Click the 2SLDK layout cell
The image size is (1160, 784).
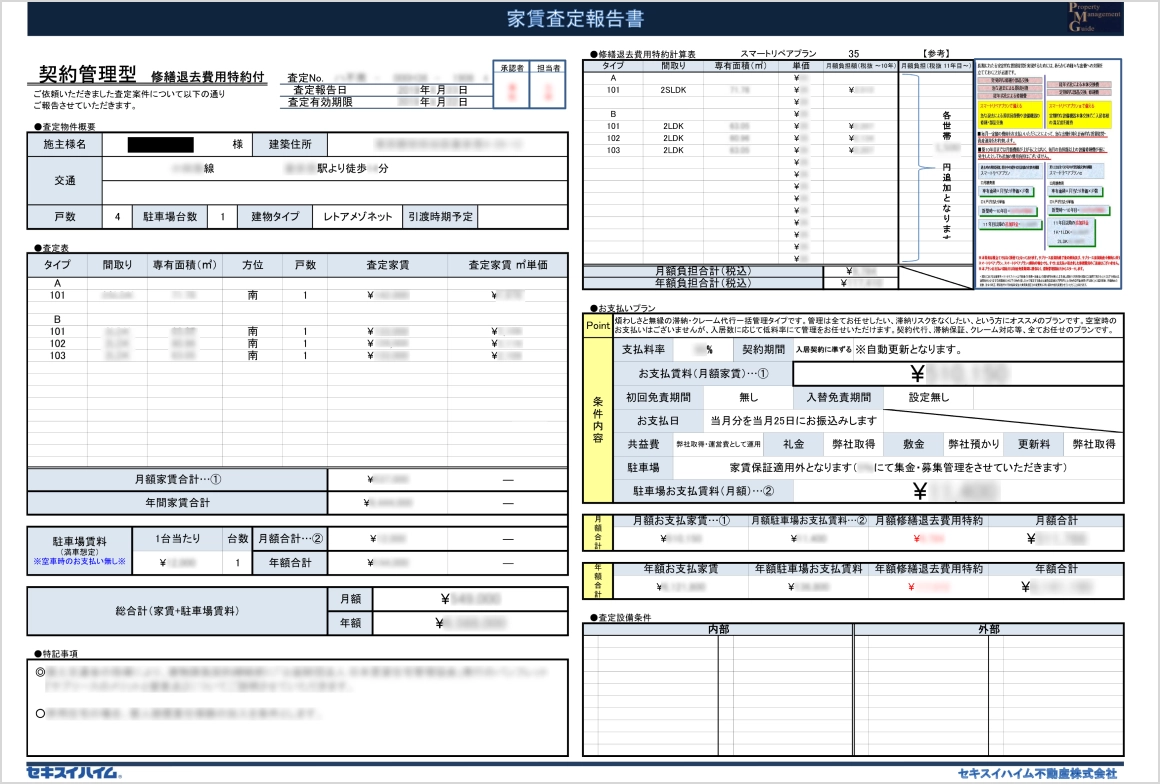coord(673,90)
